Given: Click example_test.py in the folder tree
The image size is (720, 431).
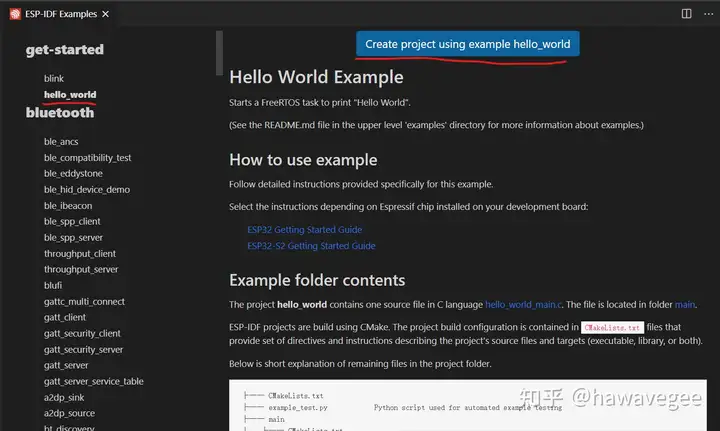Looking at the screenshot, I should pyautogui.click(x=298, y=408).
